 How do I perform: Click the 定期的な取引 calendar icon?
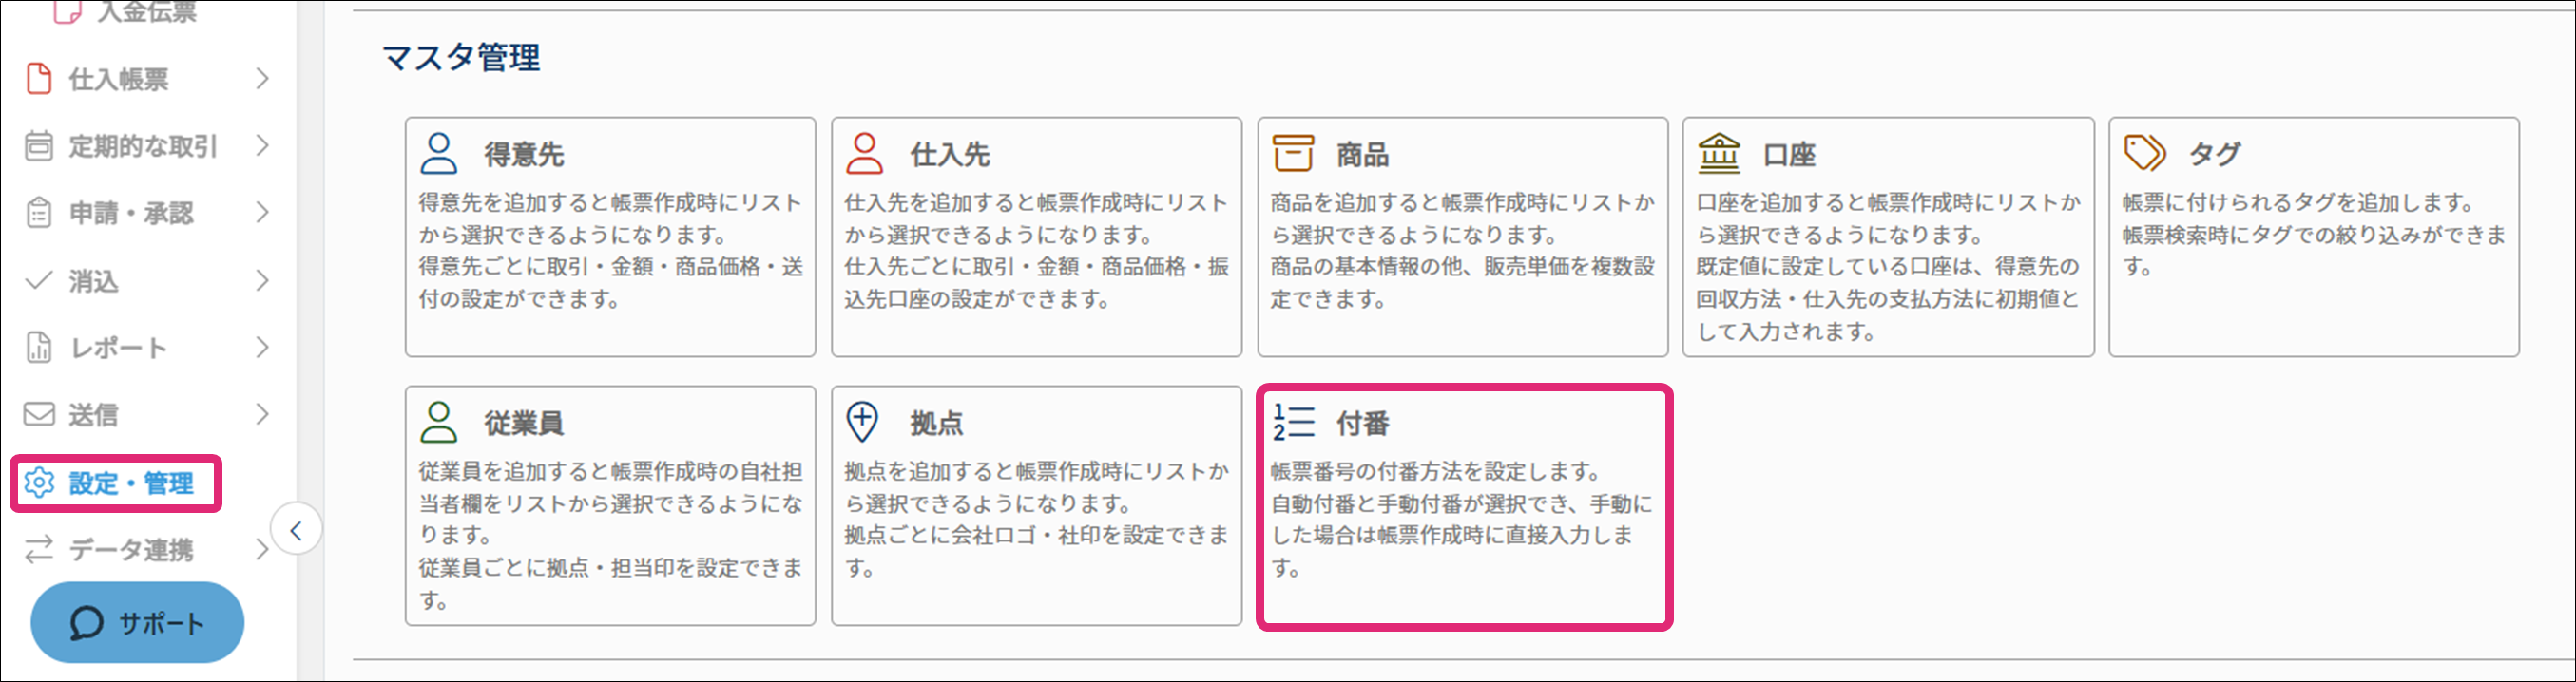point(38,146)
